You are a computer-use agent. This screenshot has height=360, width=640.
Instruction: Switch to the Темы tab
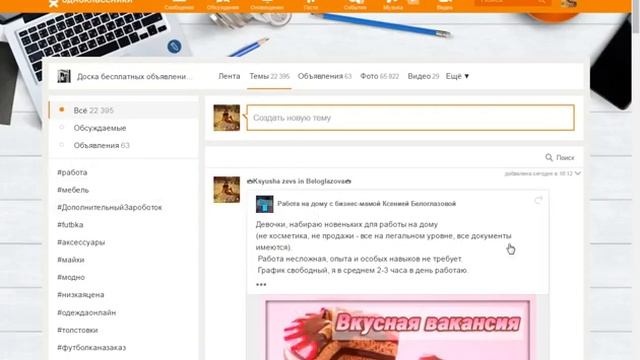tap(269, 76)
